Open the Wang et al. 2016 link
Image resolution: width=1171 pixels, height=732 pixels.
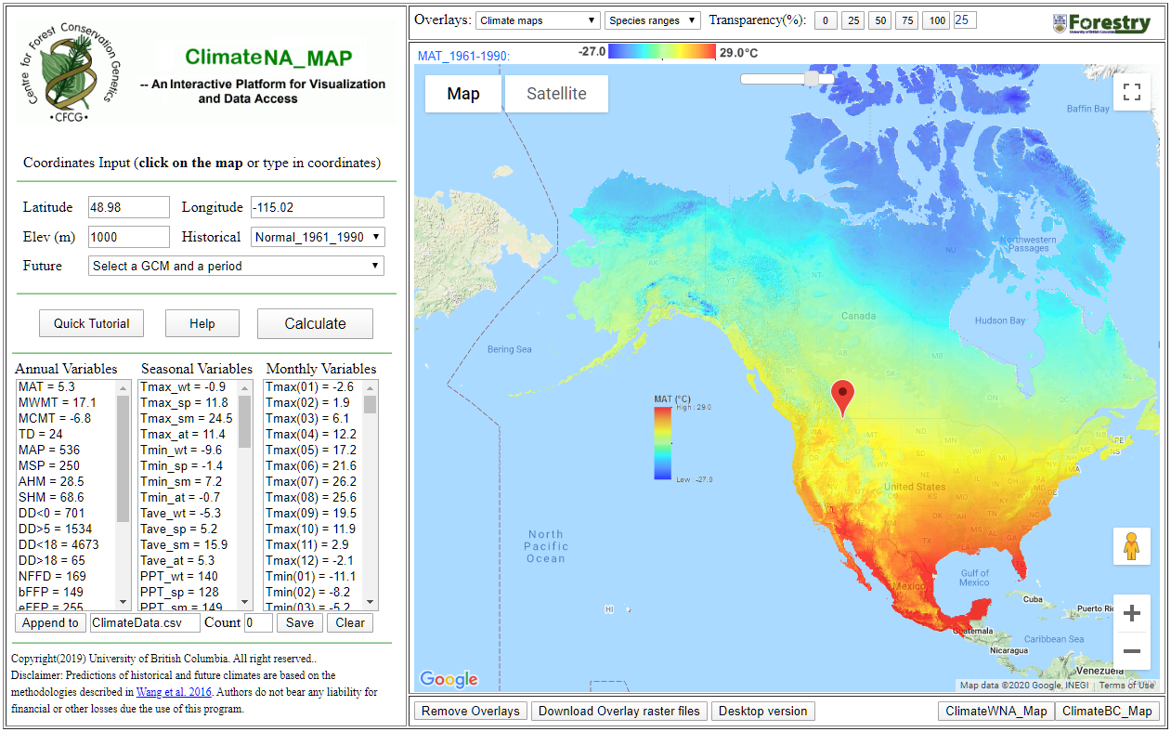point(173,691)
